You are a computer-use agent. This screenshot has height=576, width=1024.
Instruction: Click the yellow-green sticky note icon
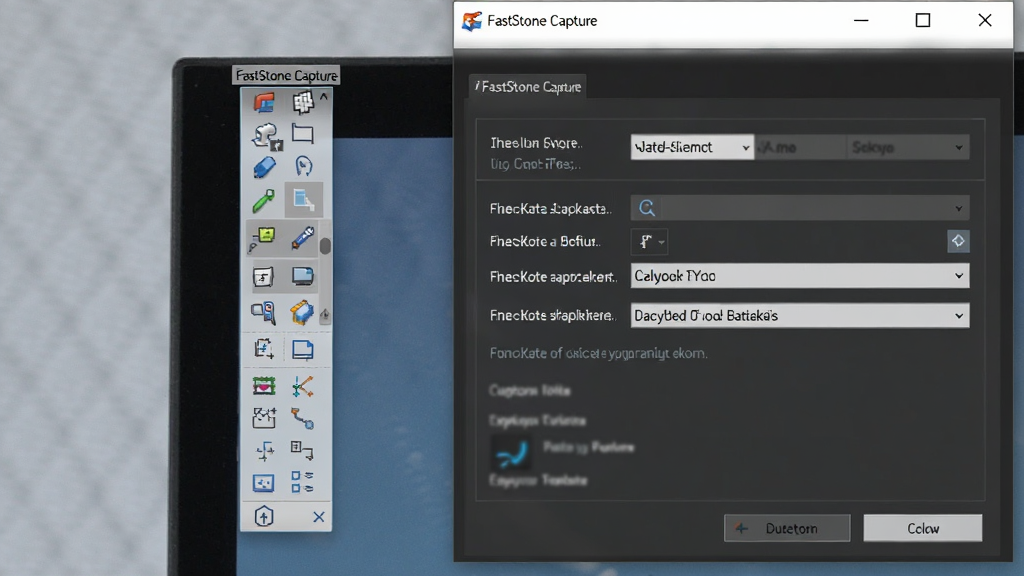coord(263,238)
